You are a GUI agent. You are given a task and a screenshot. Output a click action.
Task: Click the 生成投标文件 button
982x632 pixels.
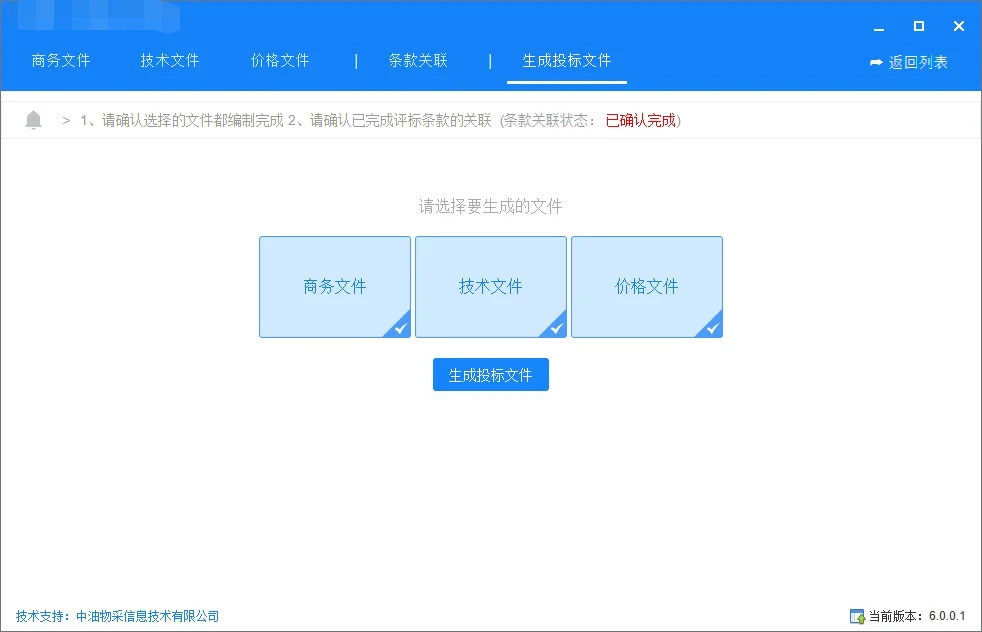[490, 374]
